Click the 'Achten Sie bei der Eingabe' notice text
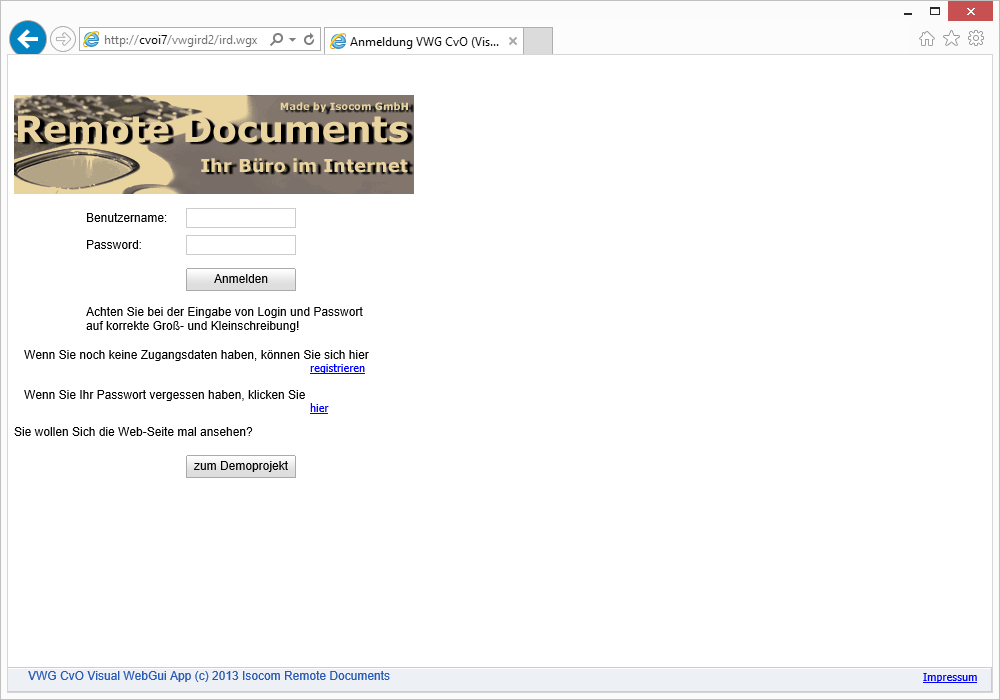Screen dimensions: 1000x700 pos(224,319)
